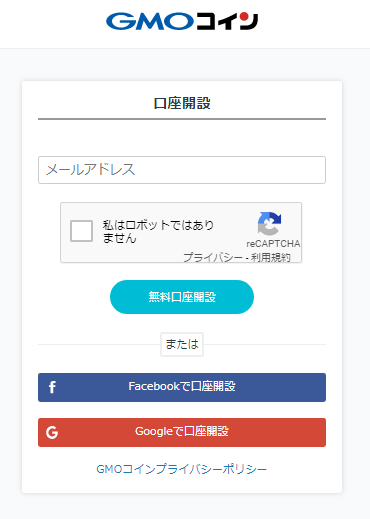
Task: Click the 口座開設 heading text
Action: (182, 103)
